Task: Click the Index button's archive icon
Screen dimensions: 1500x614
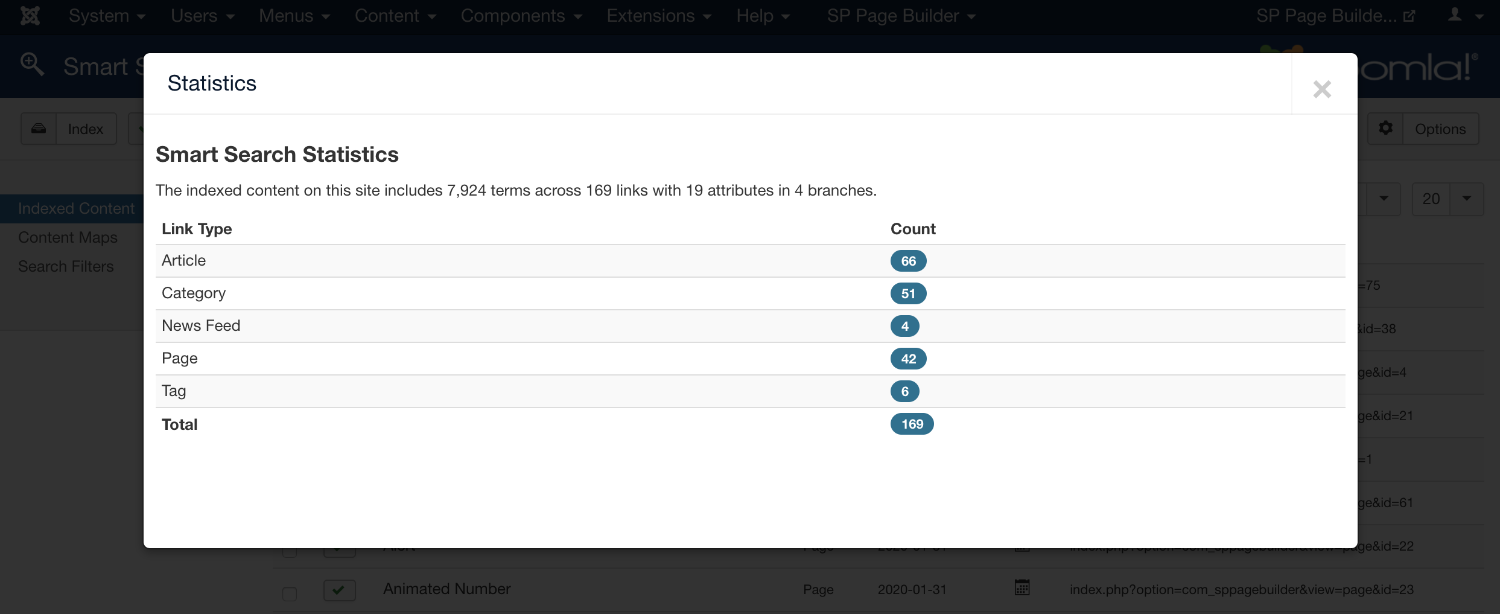Action: pyautogui.click(x=38, y=128)
